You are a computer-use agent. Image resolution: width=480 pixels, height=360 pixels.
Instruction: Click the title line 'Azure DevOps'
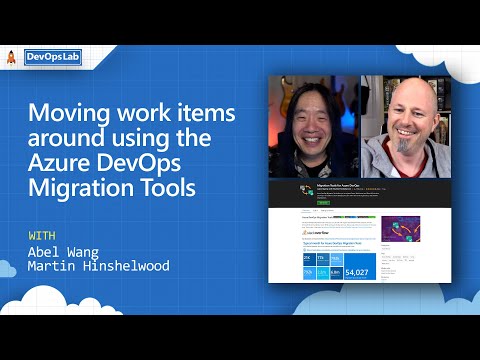pyautogui.click(x=104, y=163)
